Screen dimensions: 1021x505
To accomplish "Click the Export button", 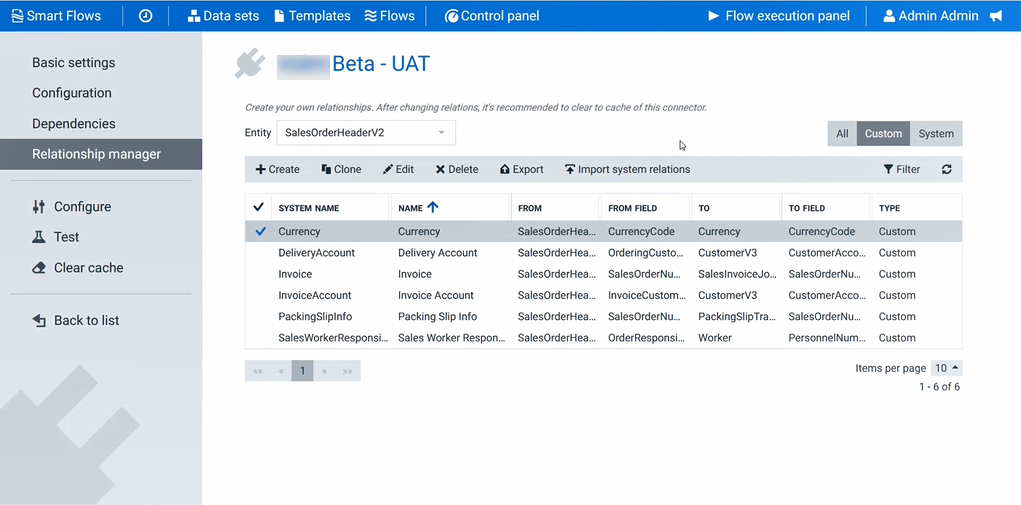I will click(521, 169).
